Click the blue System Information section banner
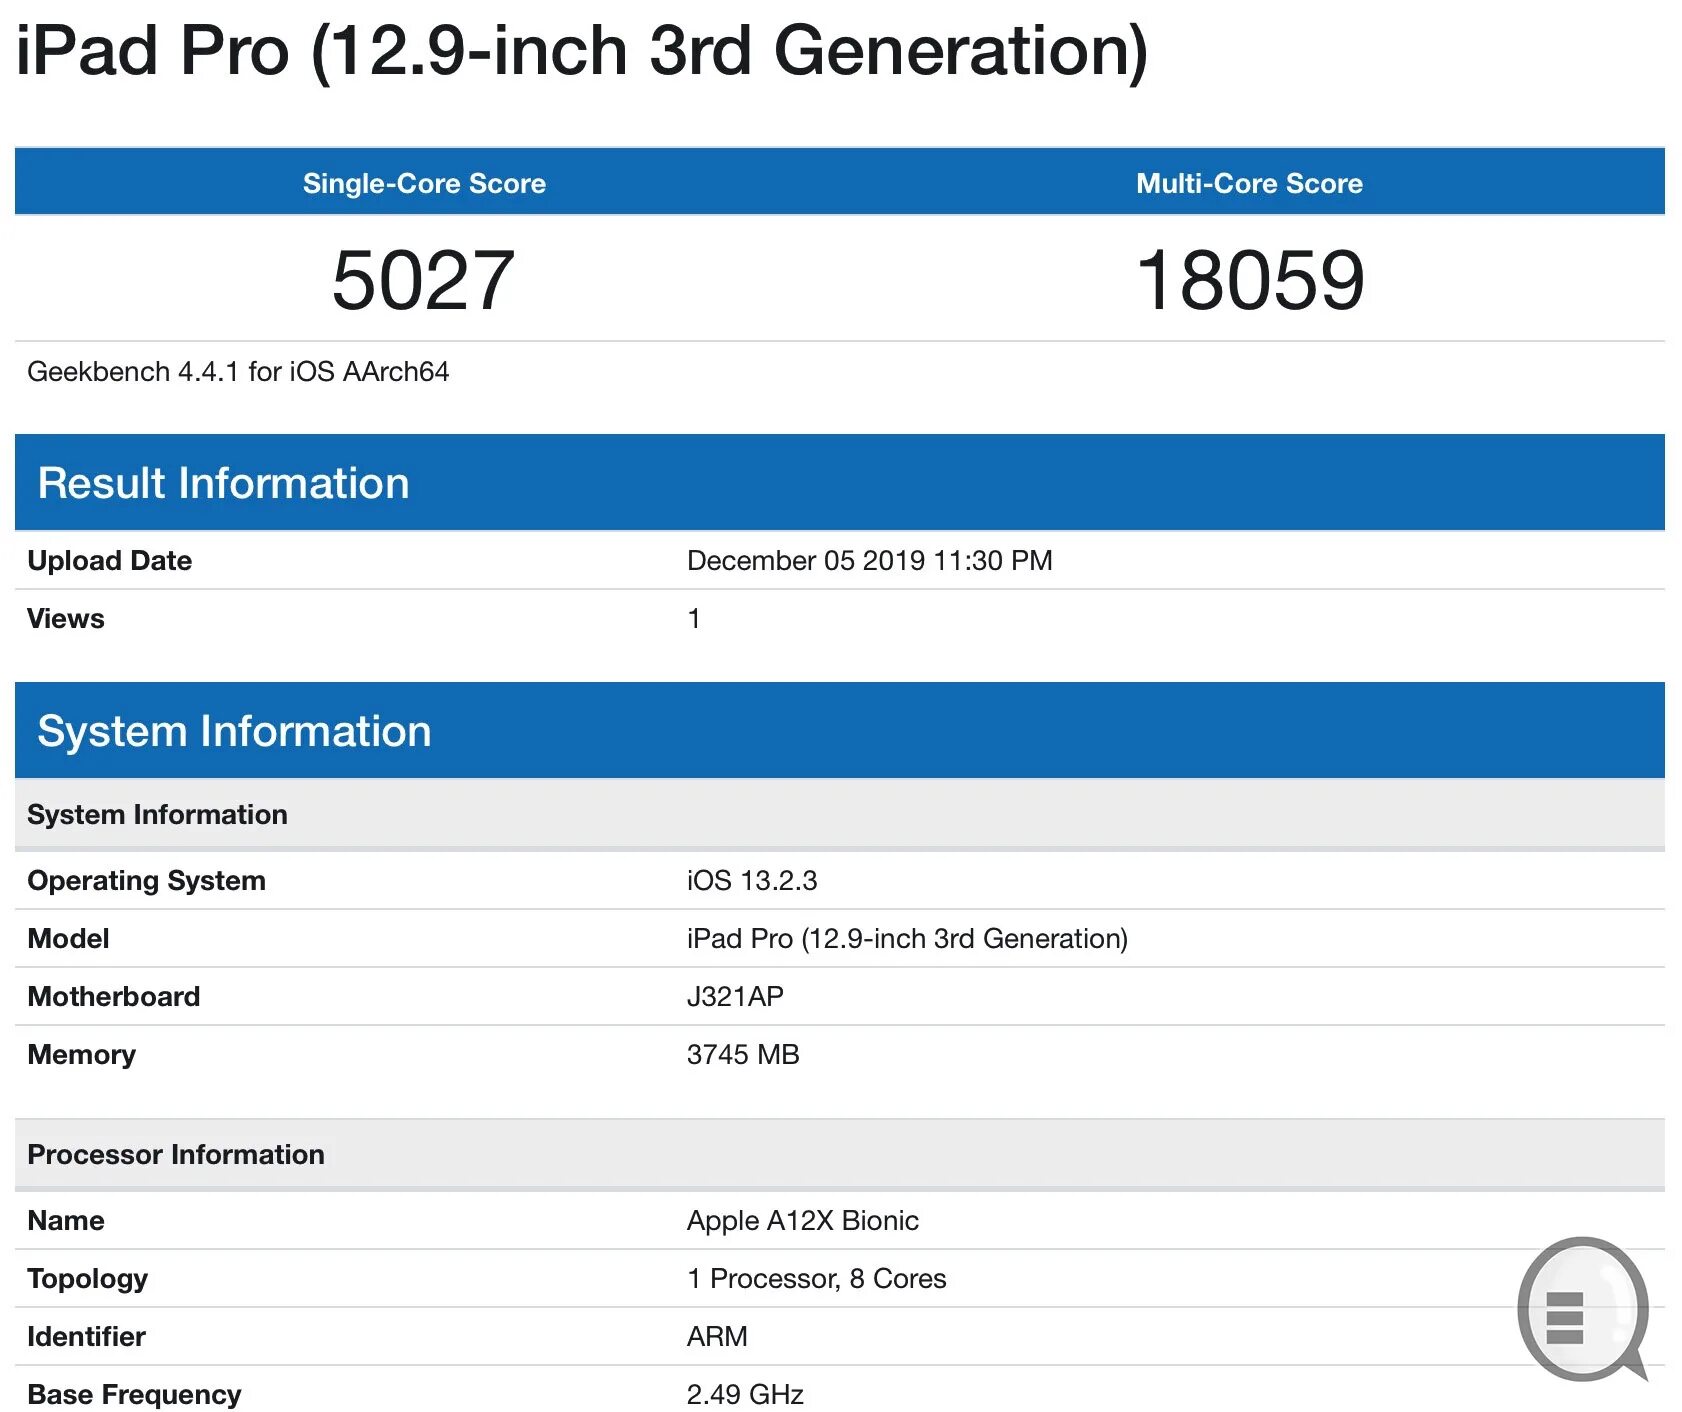The height and width of the screenshot is (1412, 1682). (x=840, y=730)
